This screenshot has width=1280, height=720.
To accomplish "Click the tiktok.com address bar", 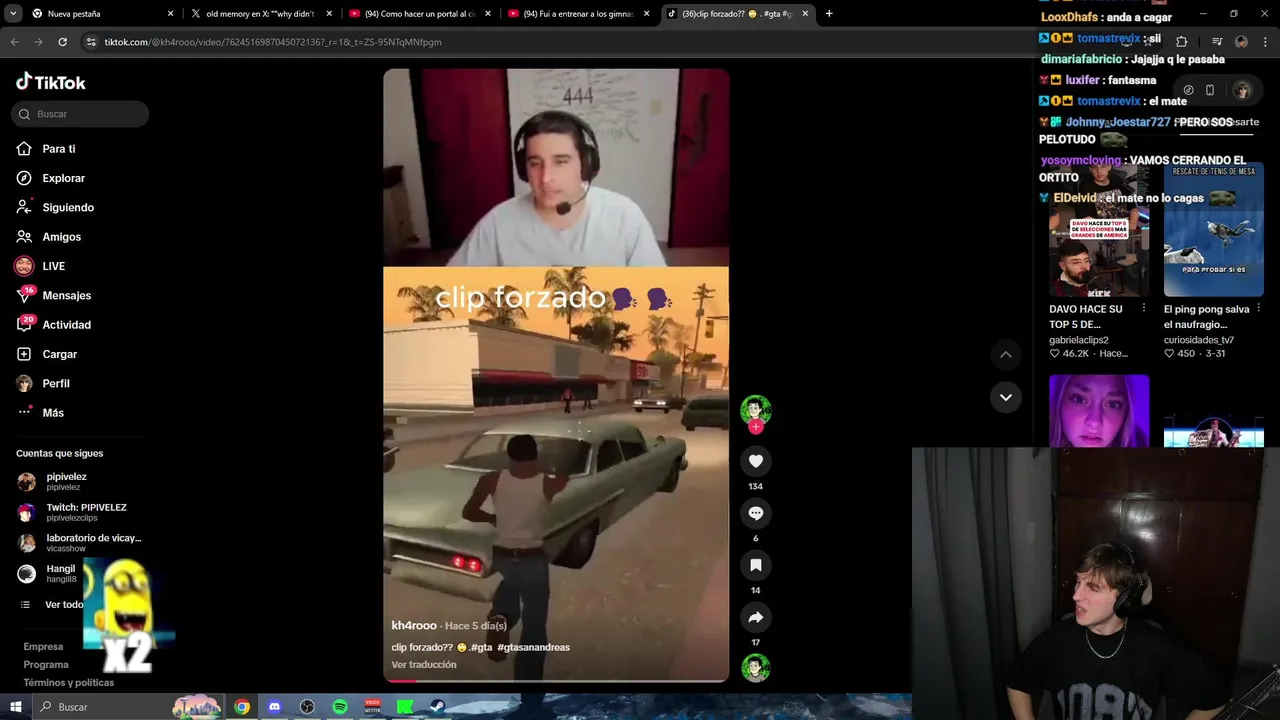I will click(560, 42).
